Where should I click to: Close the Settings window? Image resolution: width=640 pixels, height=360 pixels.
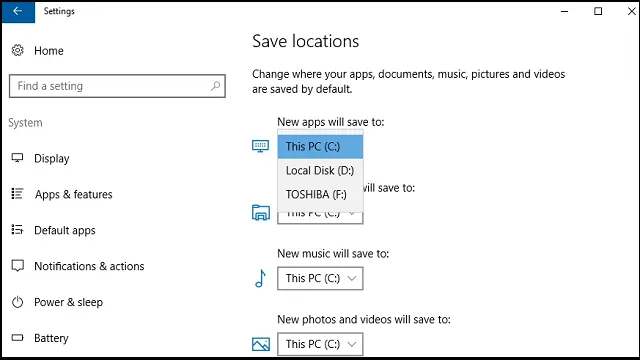coord(631,11)
